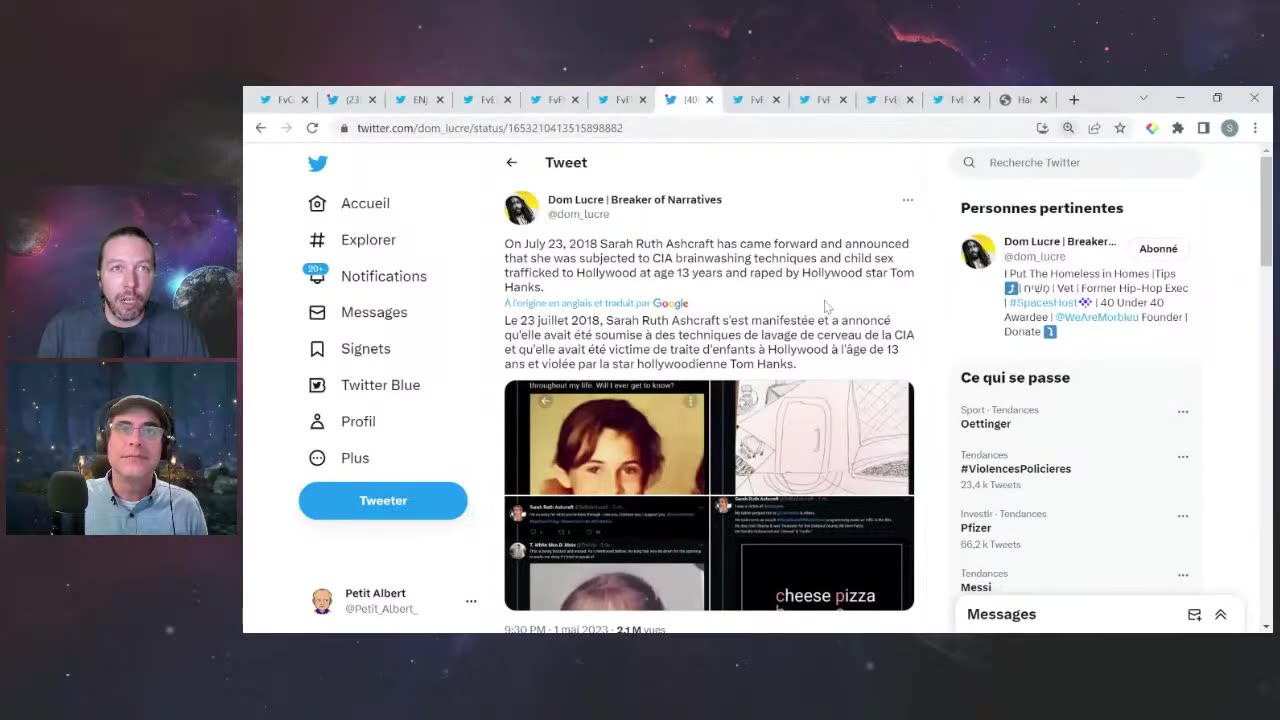Viewport: 1280px width, 720px height.
Task: Open the Messi trending topic
Action: tap(976, 587)
